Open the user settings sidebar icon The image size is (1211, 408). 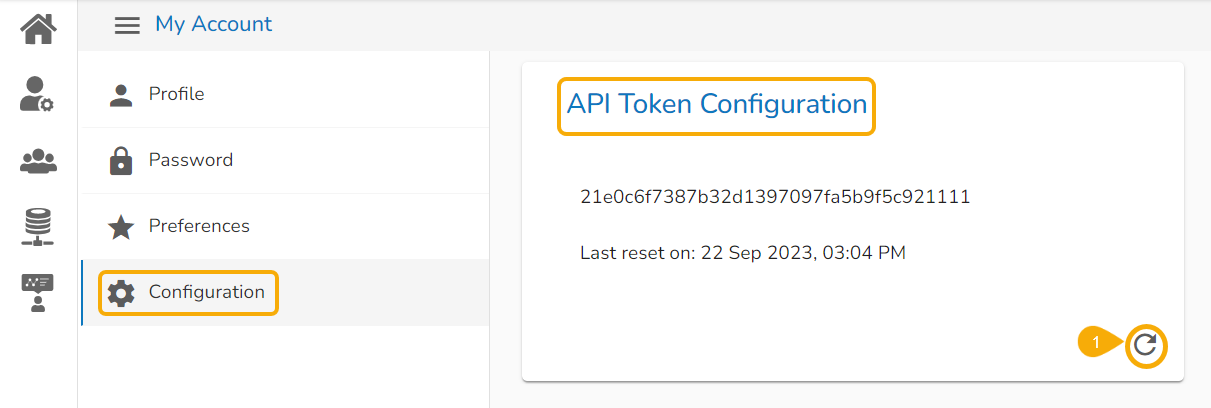[x=38, y=94]
